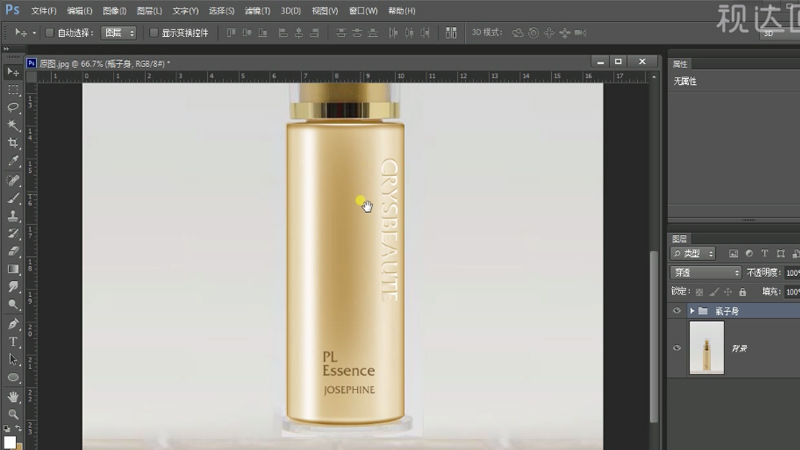Filter layers by shape layer icon
800x450 pixels.
[x=781, y=254]
